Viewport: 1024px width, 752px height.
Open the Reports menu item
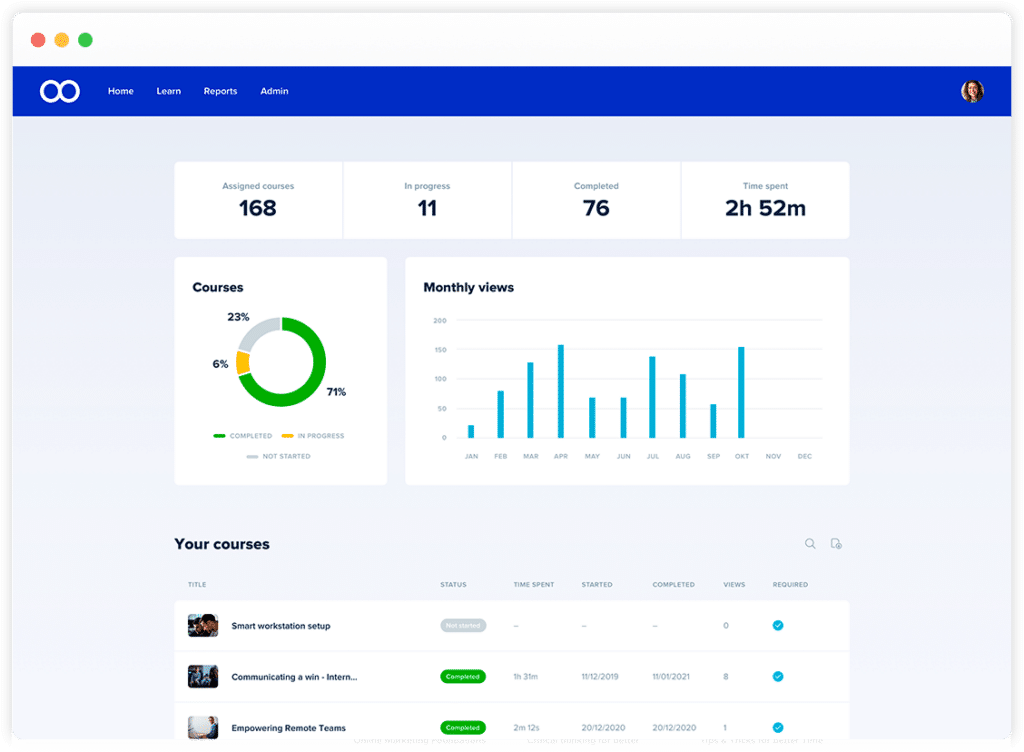coord(220,91)
